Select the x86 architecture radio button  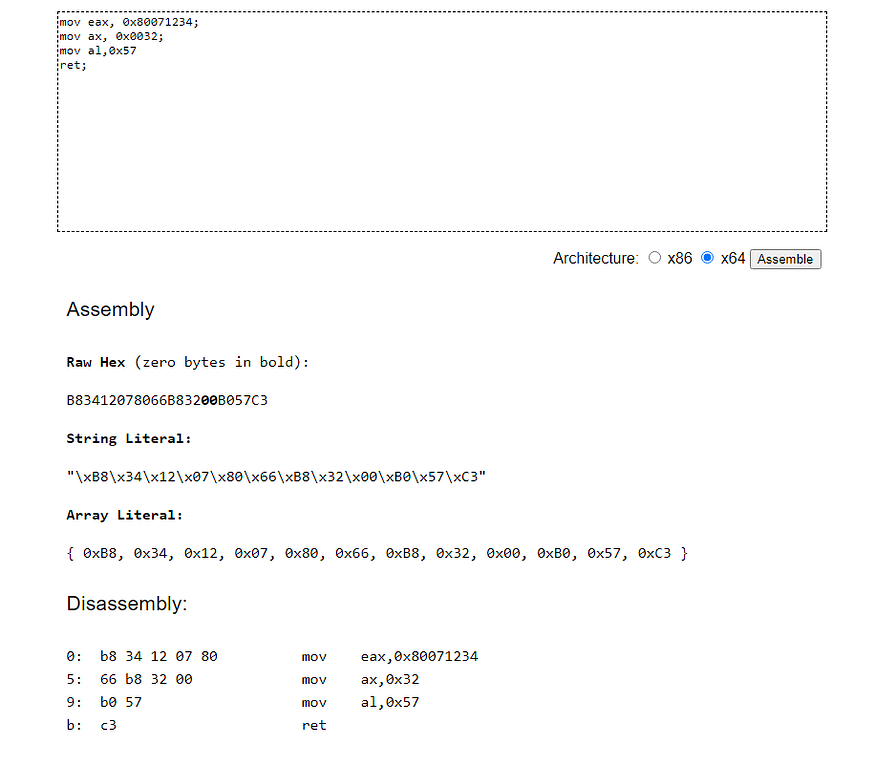coord(655,258)
